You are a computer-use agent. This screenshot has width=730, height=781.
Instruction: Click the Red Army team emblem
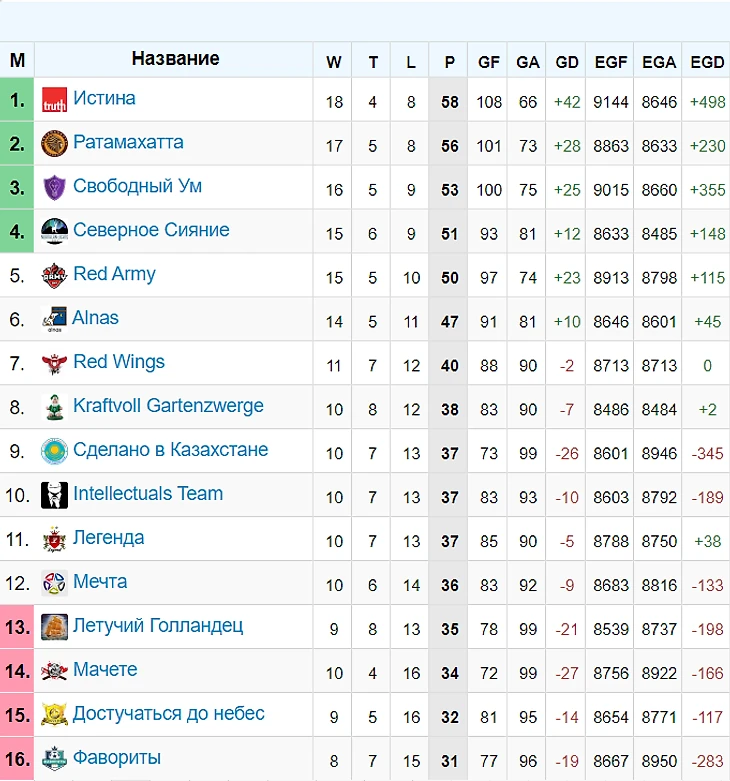pos(54,275)
